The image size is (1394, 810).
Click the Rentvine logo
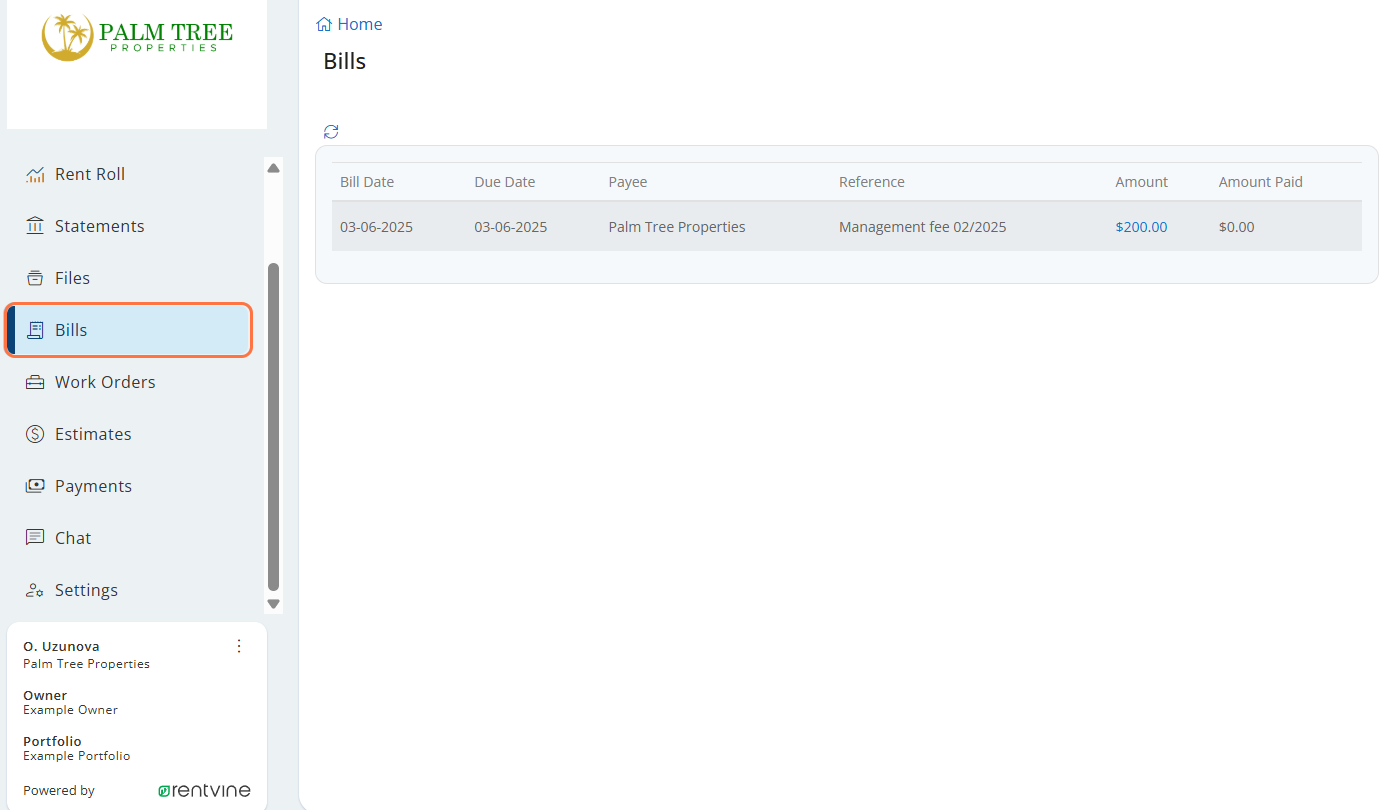(205, 790)
